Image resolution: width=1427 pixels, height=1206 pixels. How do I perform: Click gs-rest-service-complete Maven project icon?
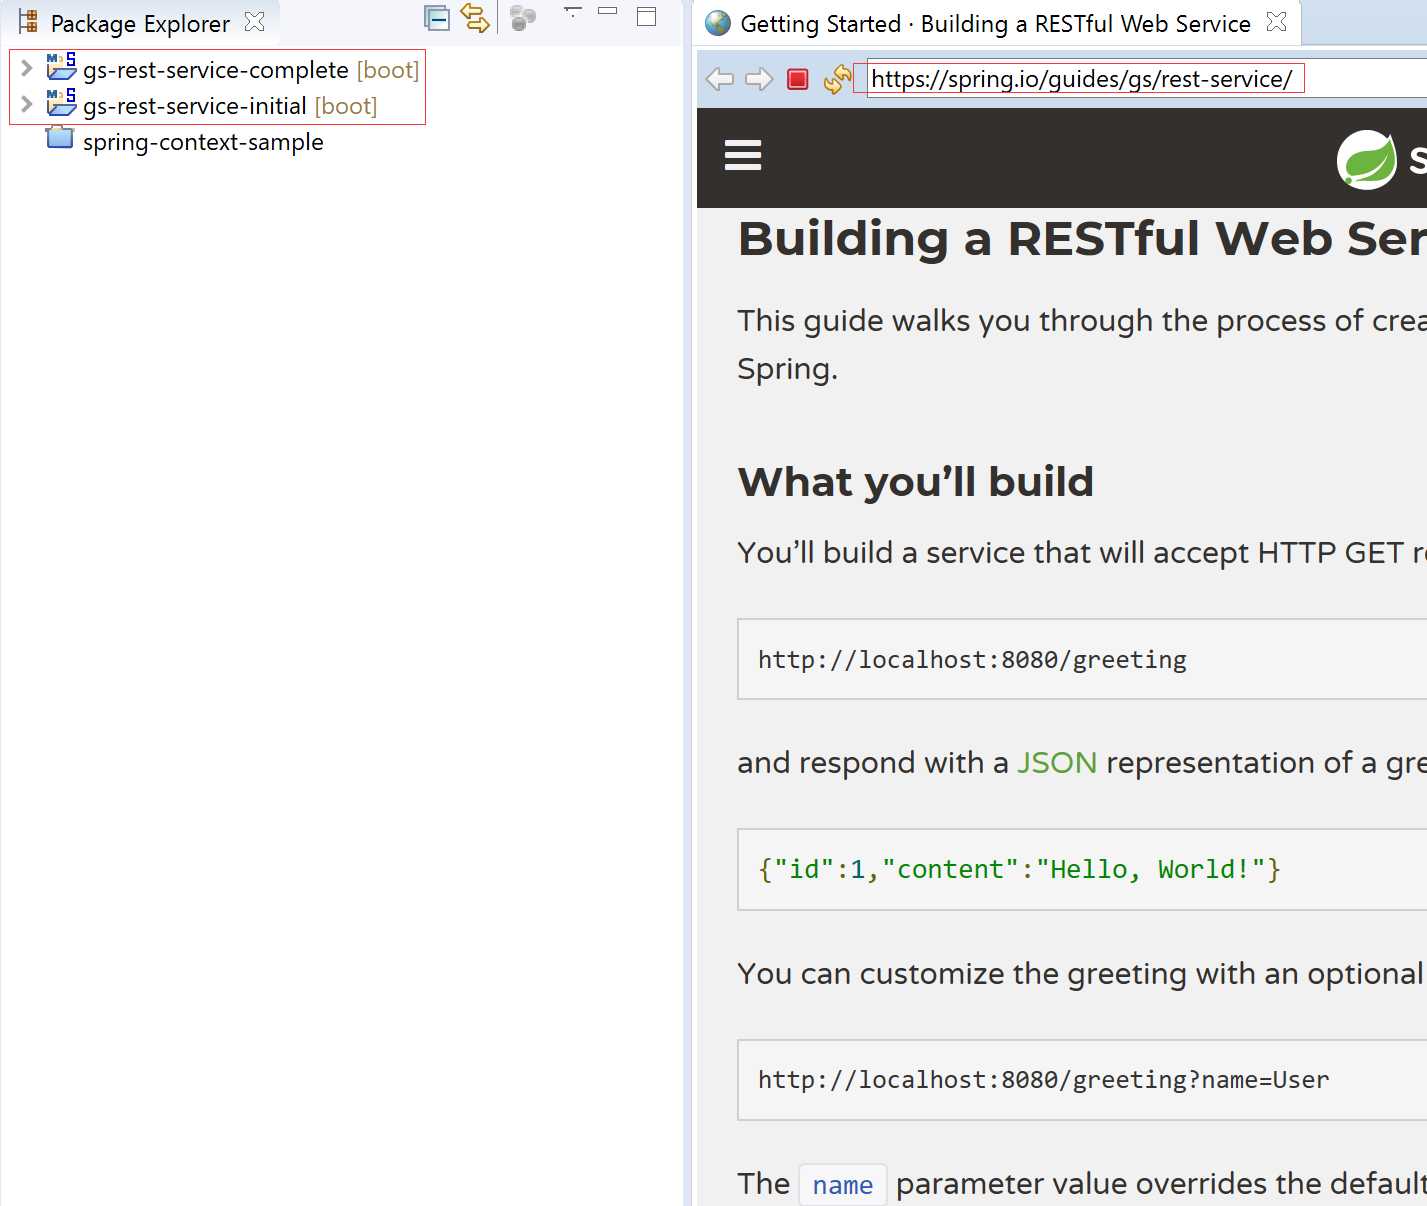pos(61,67)
